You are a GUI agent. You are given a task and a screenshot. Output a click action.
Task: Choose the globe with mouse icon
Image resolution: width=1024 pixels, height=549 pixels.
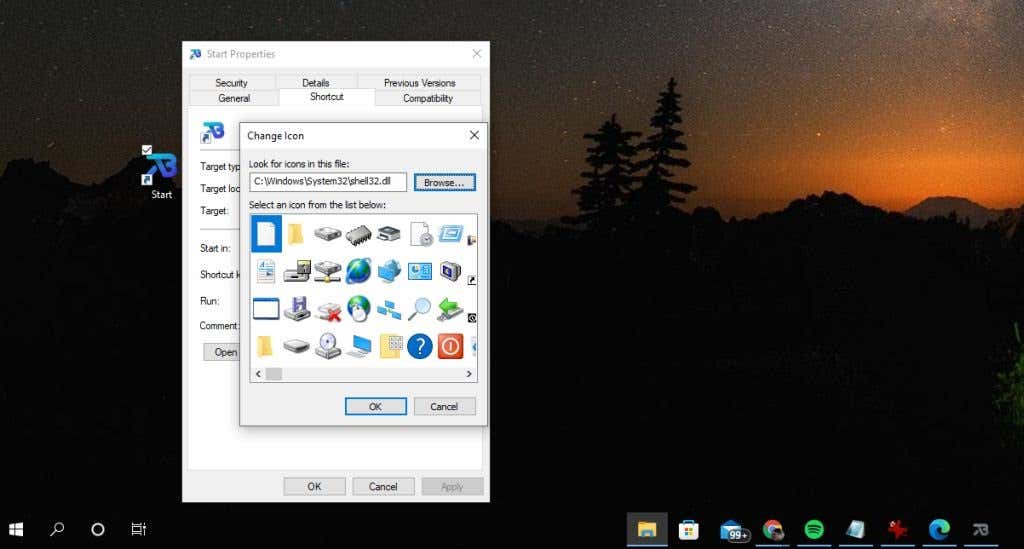(358, 309)
